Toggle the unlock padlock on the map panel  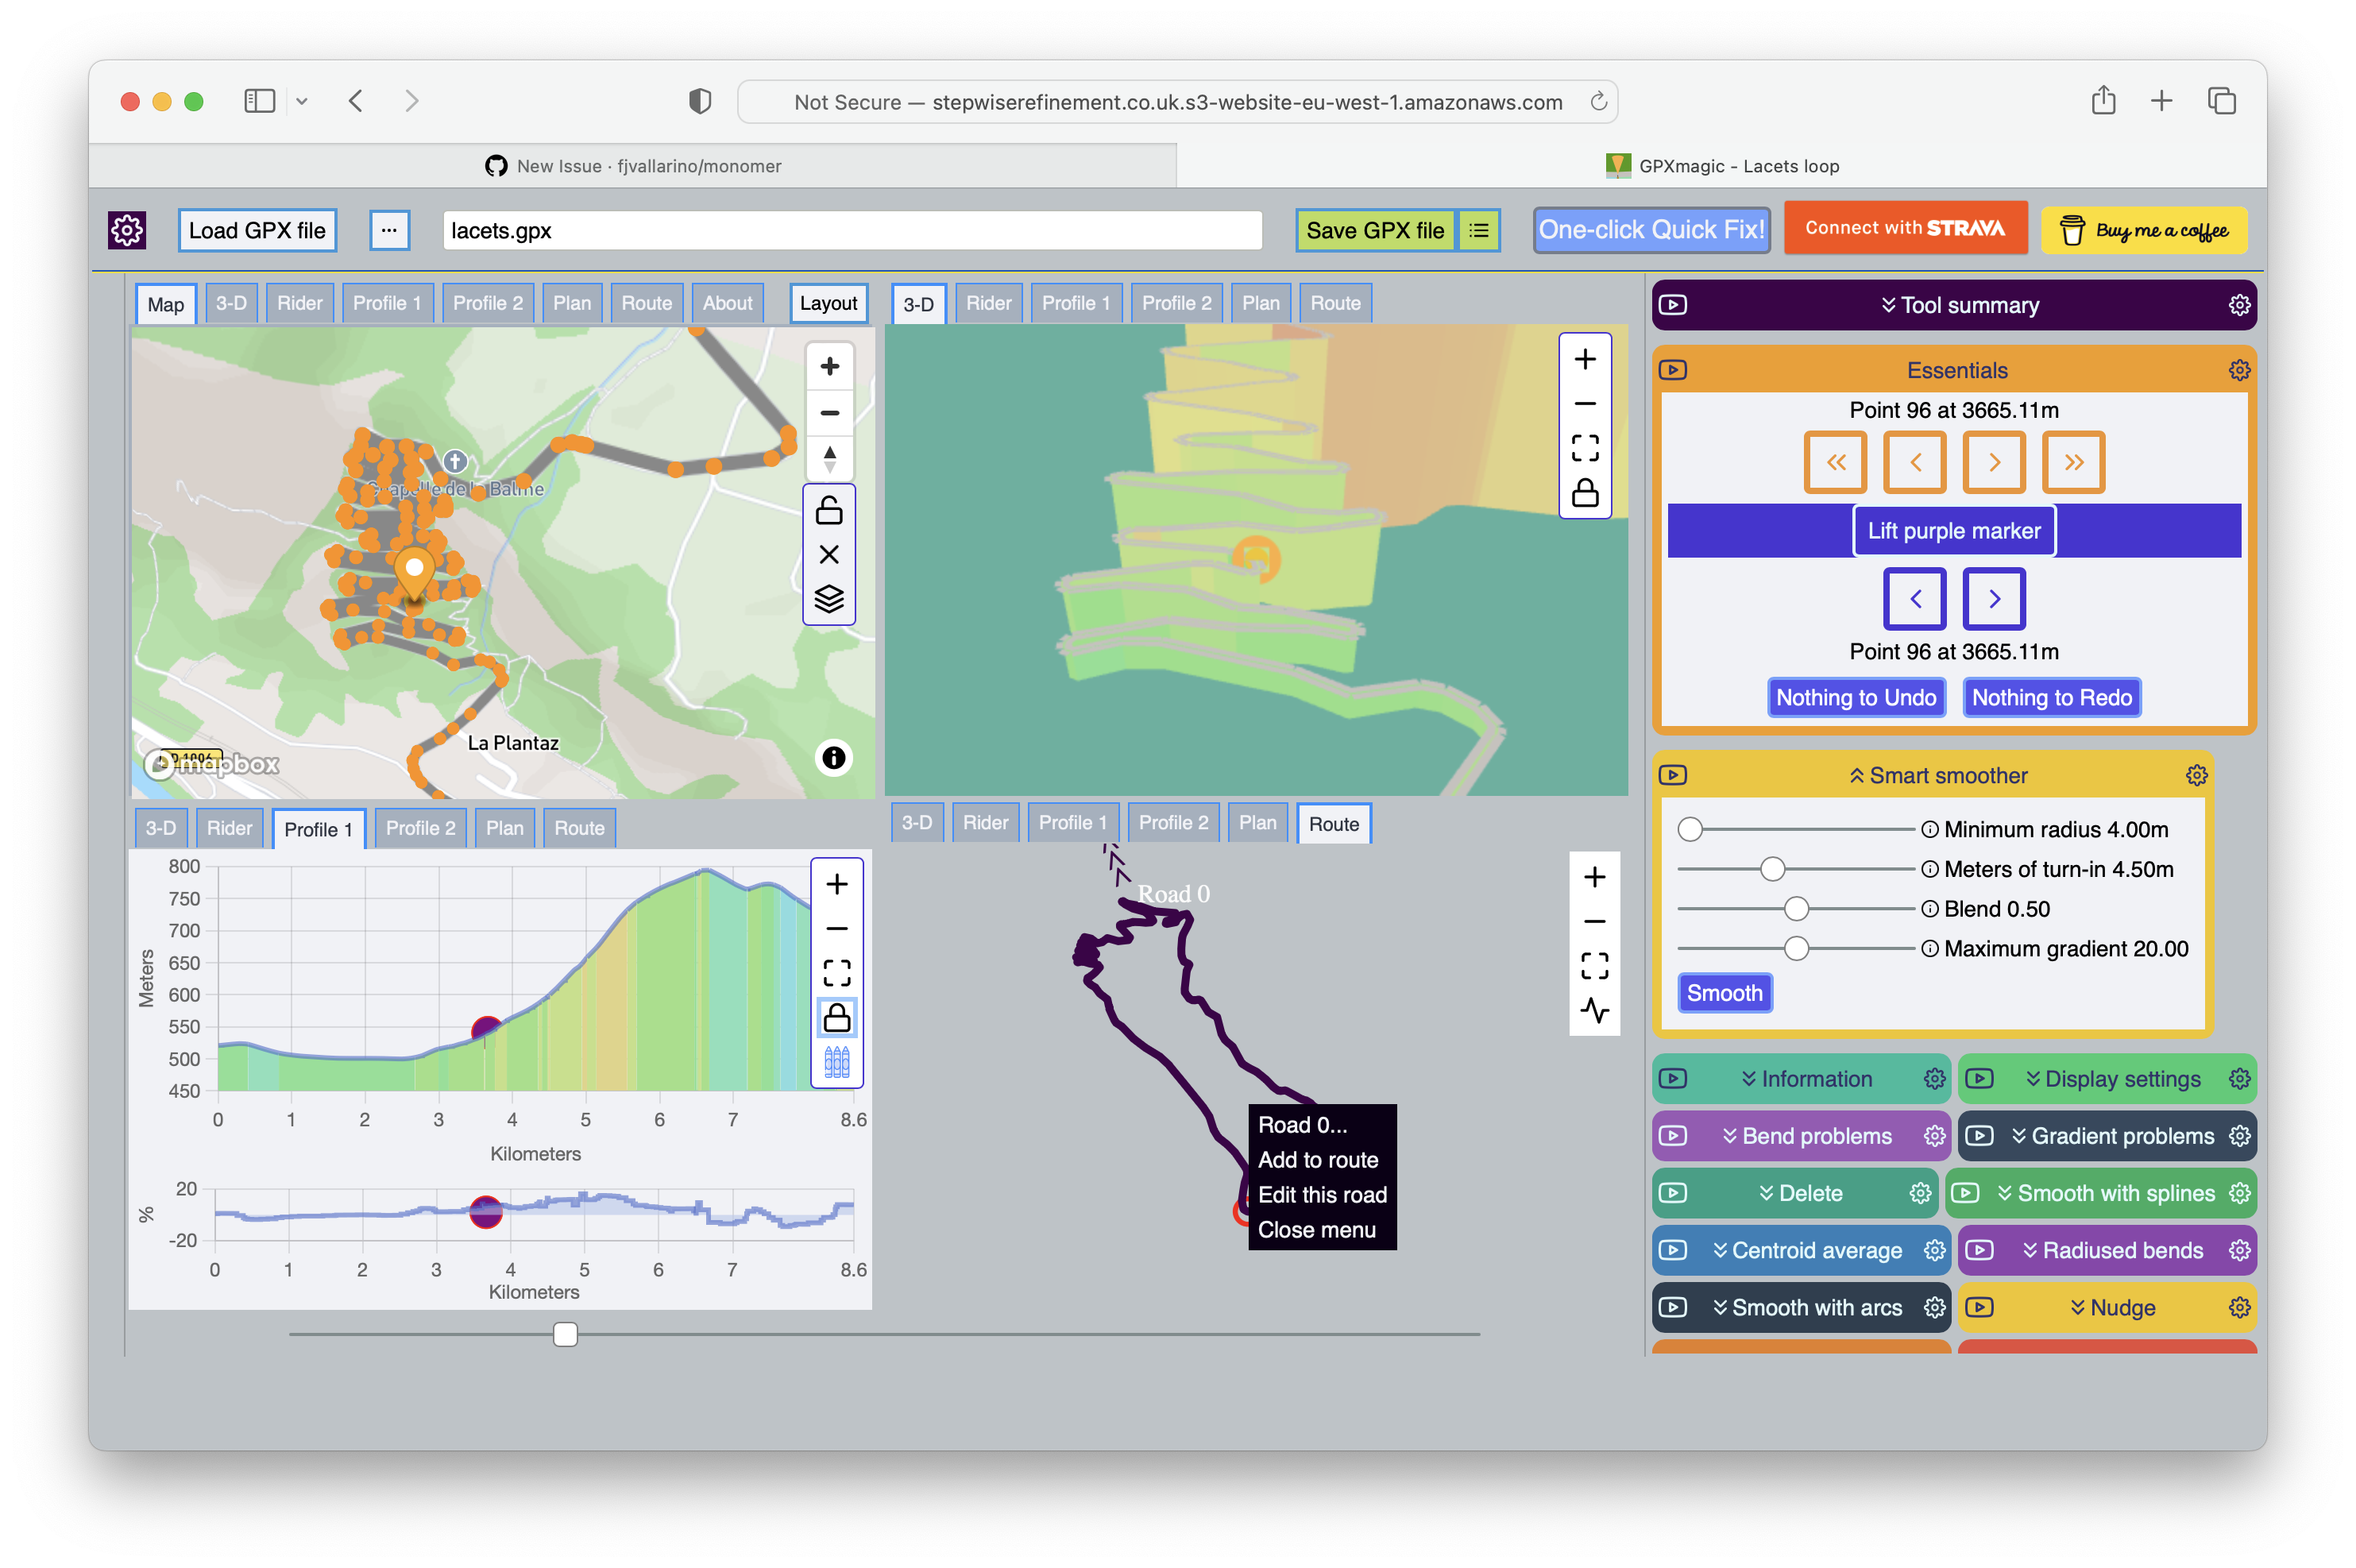coord(829,511)
